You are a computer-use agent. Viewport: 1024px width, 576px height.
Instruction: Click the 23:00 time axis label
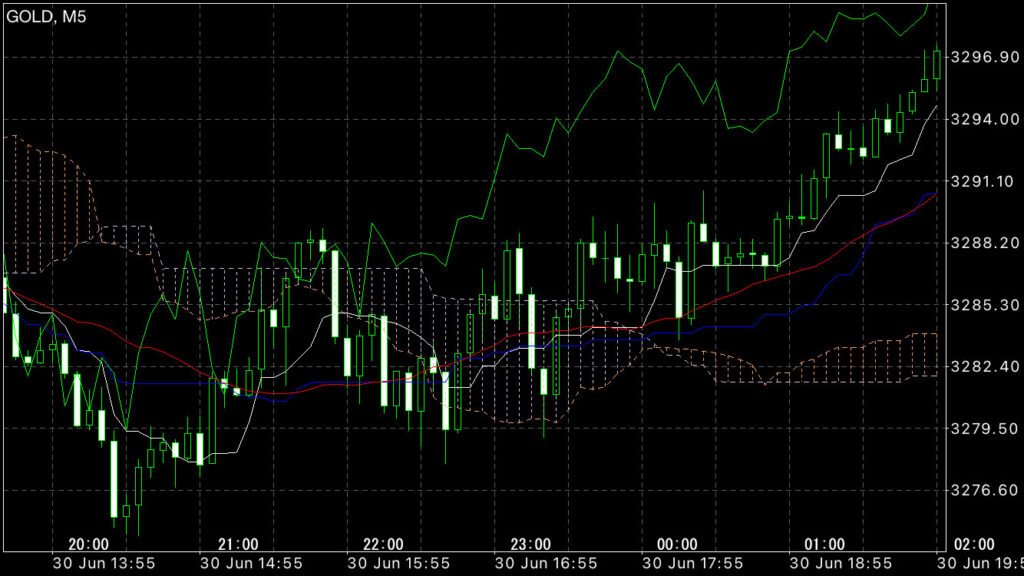(530, 544)
